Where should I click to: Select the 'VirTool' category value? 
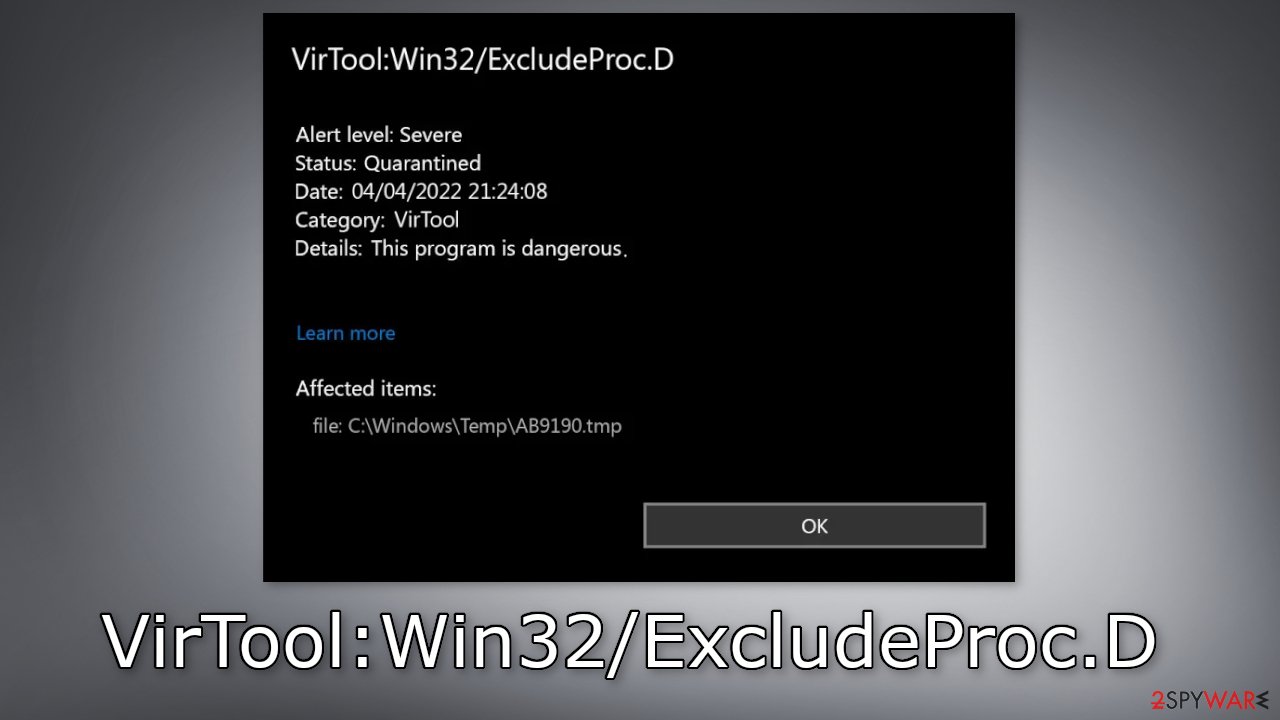pyautogui.click(x=426, y=220)
